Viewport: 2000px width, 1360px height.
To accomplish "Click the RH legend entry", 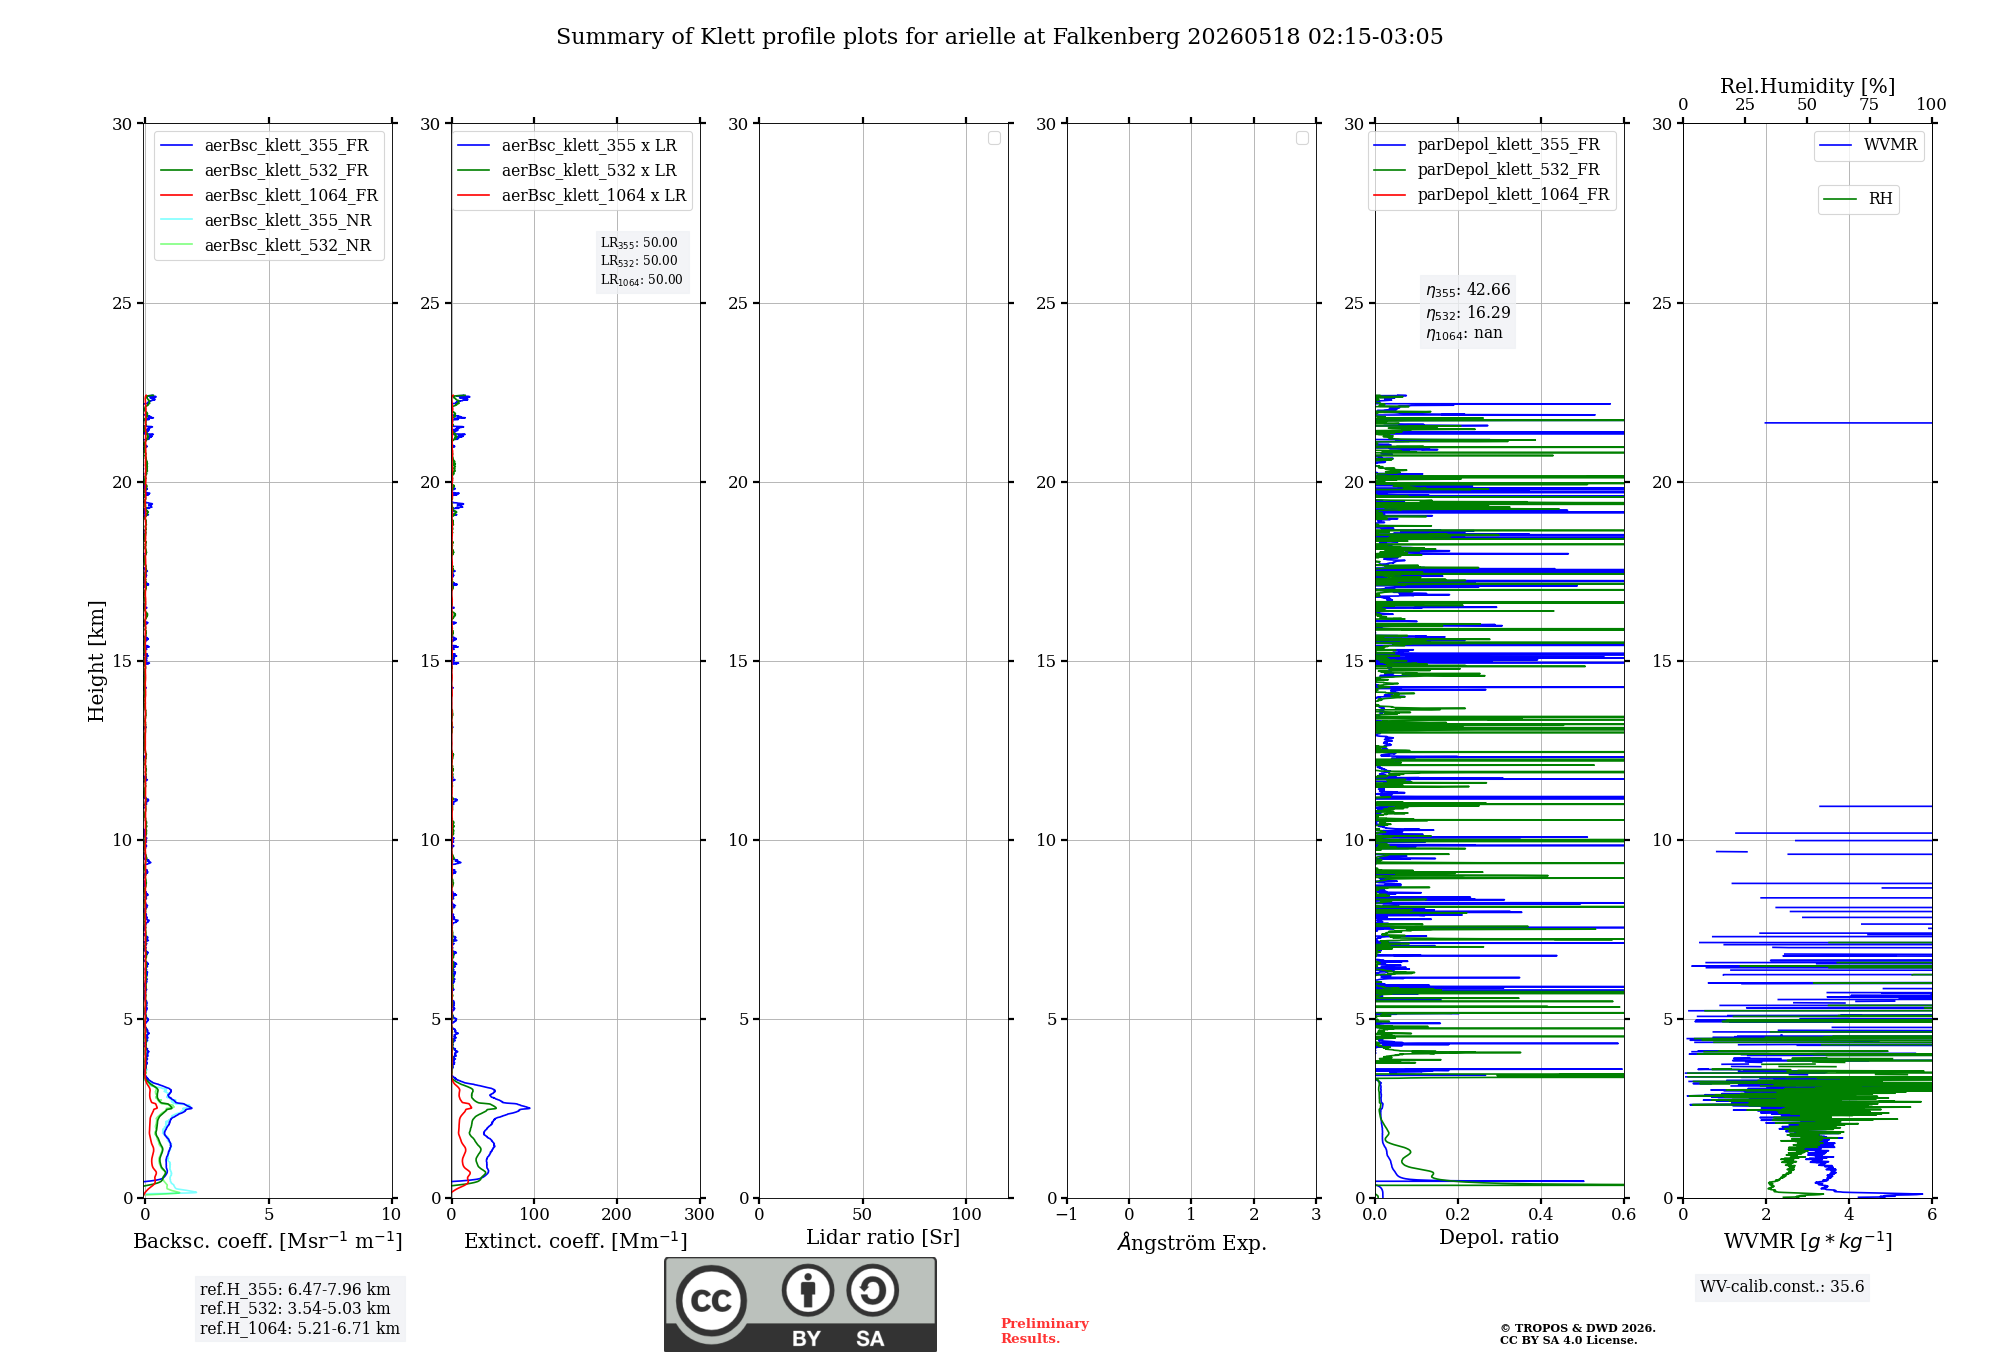I will [1859, 199].
